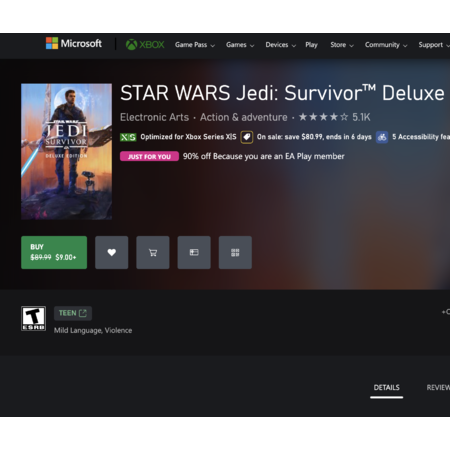The width and height of the screenshot is (450, 450).
Task: Click the ESRB Teen rating badge
Action: click(x=33, y=319)
